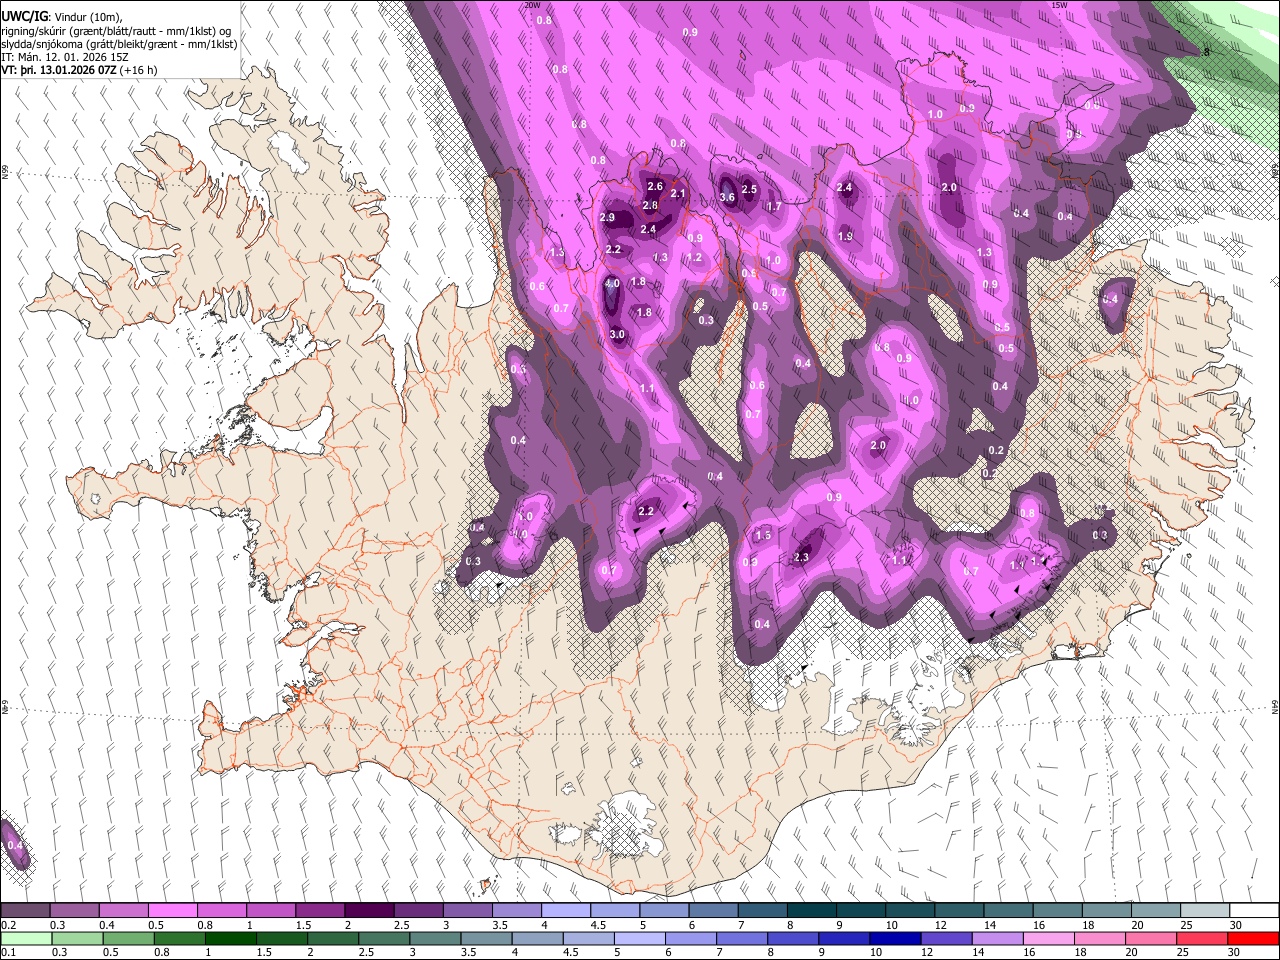Click the '2.8' precipitation value on the map
Screen dimensions: 1280x960
click(x=650, y=206)
